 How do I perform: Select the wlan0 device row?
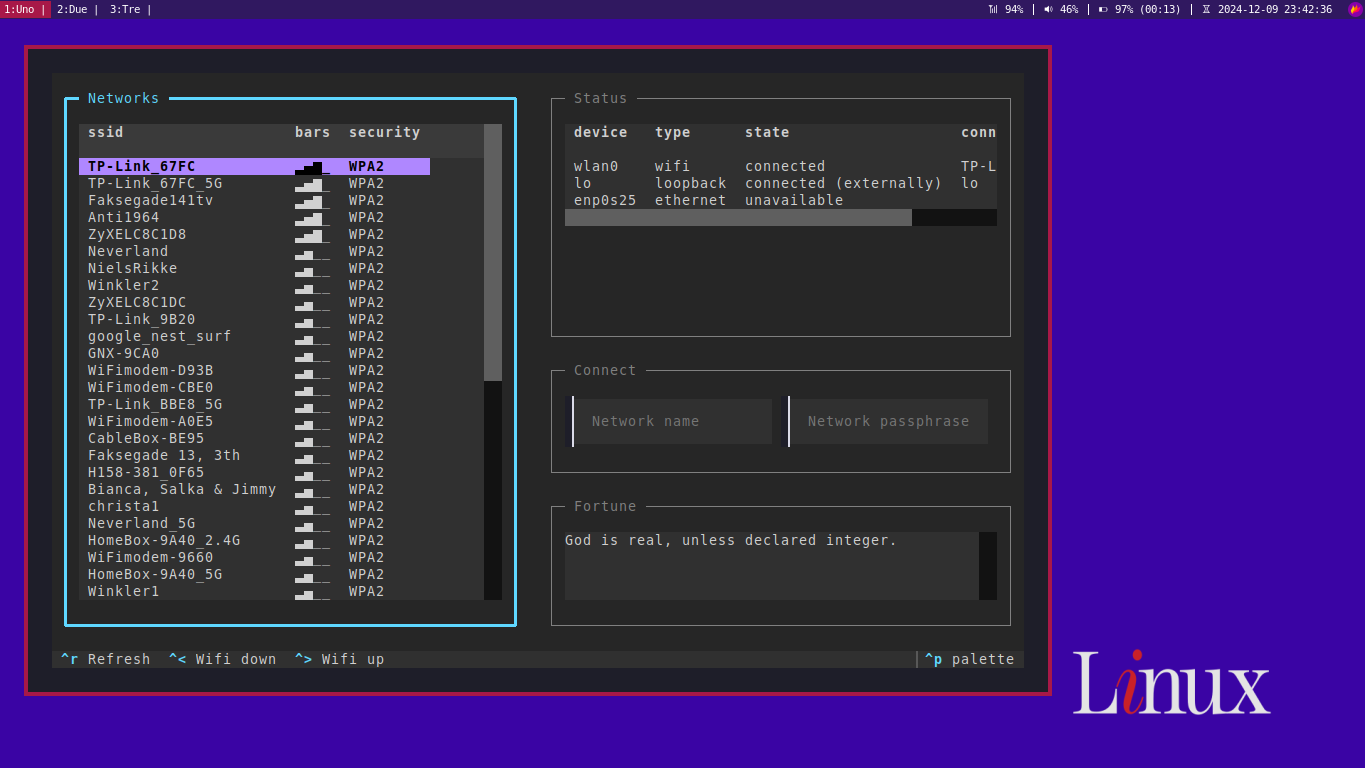click(781, 166)
